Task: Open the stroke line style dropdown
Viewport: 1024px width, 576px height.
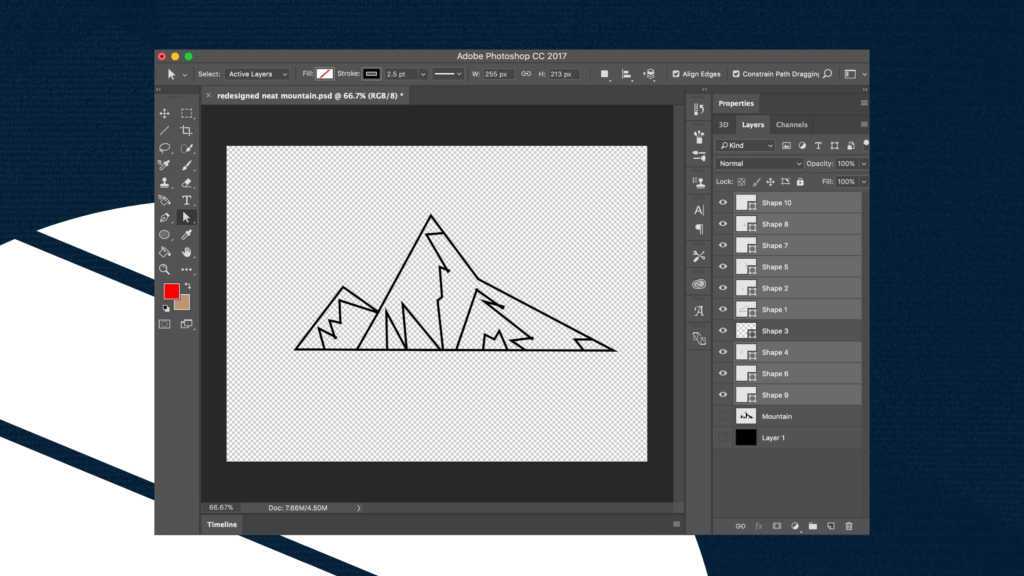Action: (448, 74)
